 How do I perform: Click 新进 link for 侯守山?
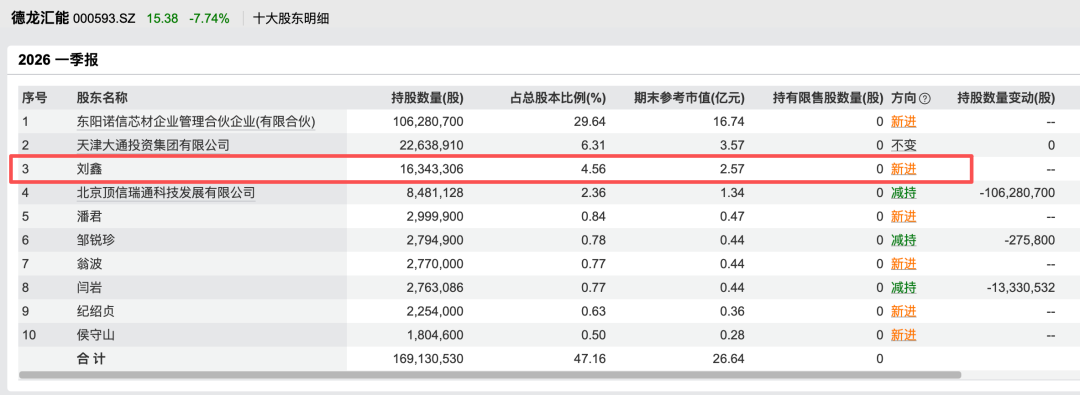[904, 335]
